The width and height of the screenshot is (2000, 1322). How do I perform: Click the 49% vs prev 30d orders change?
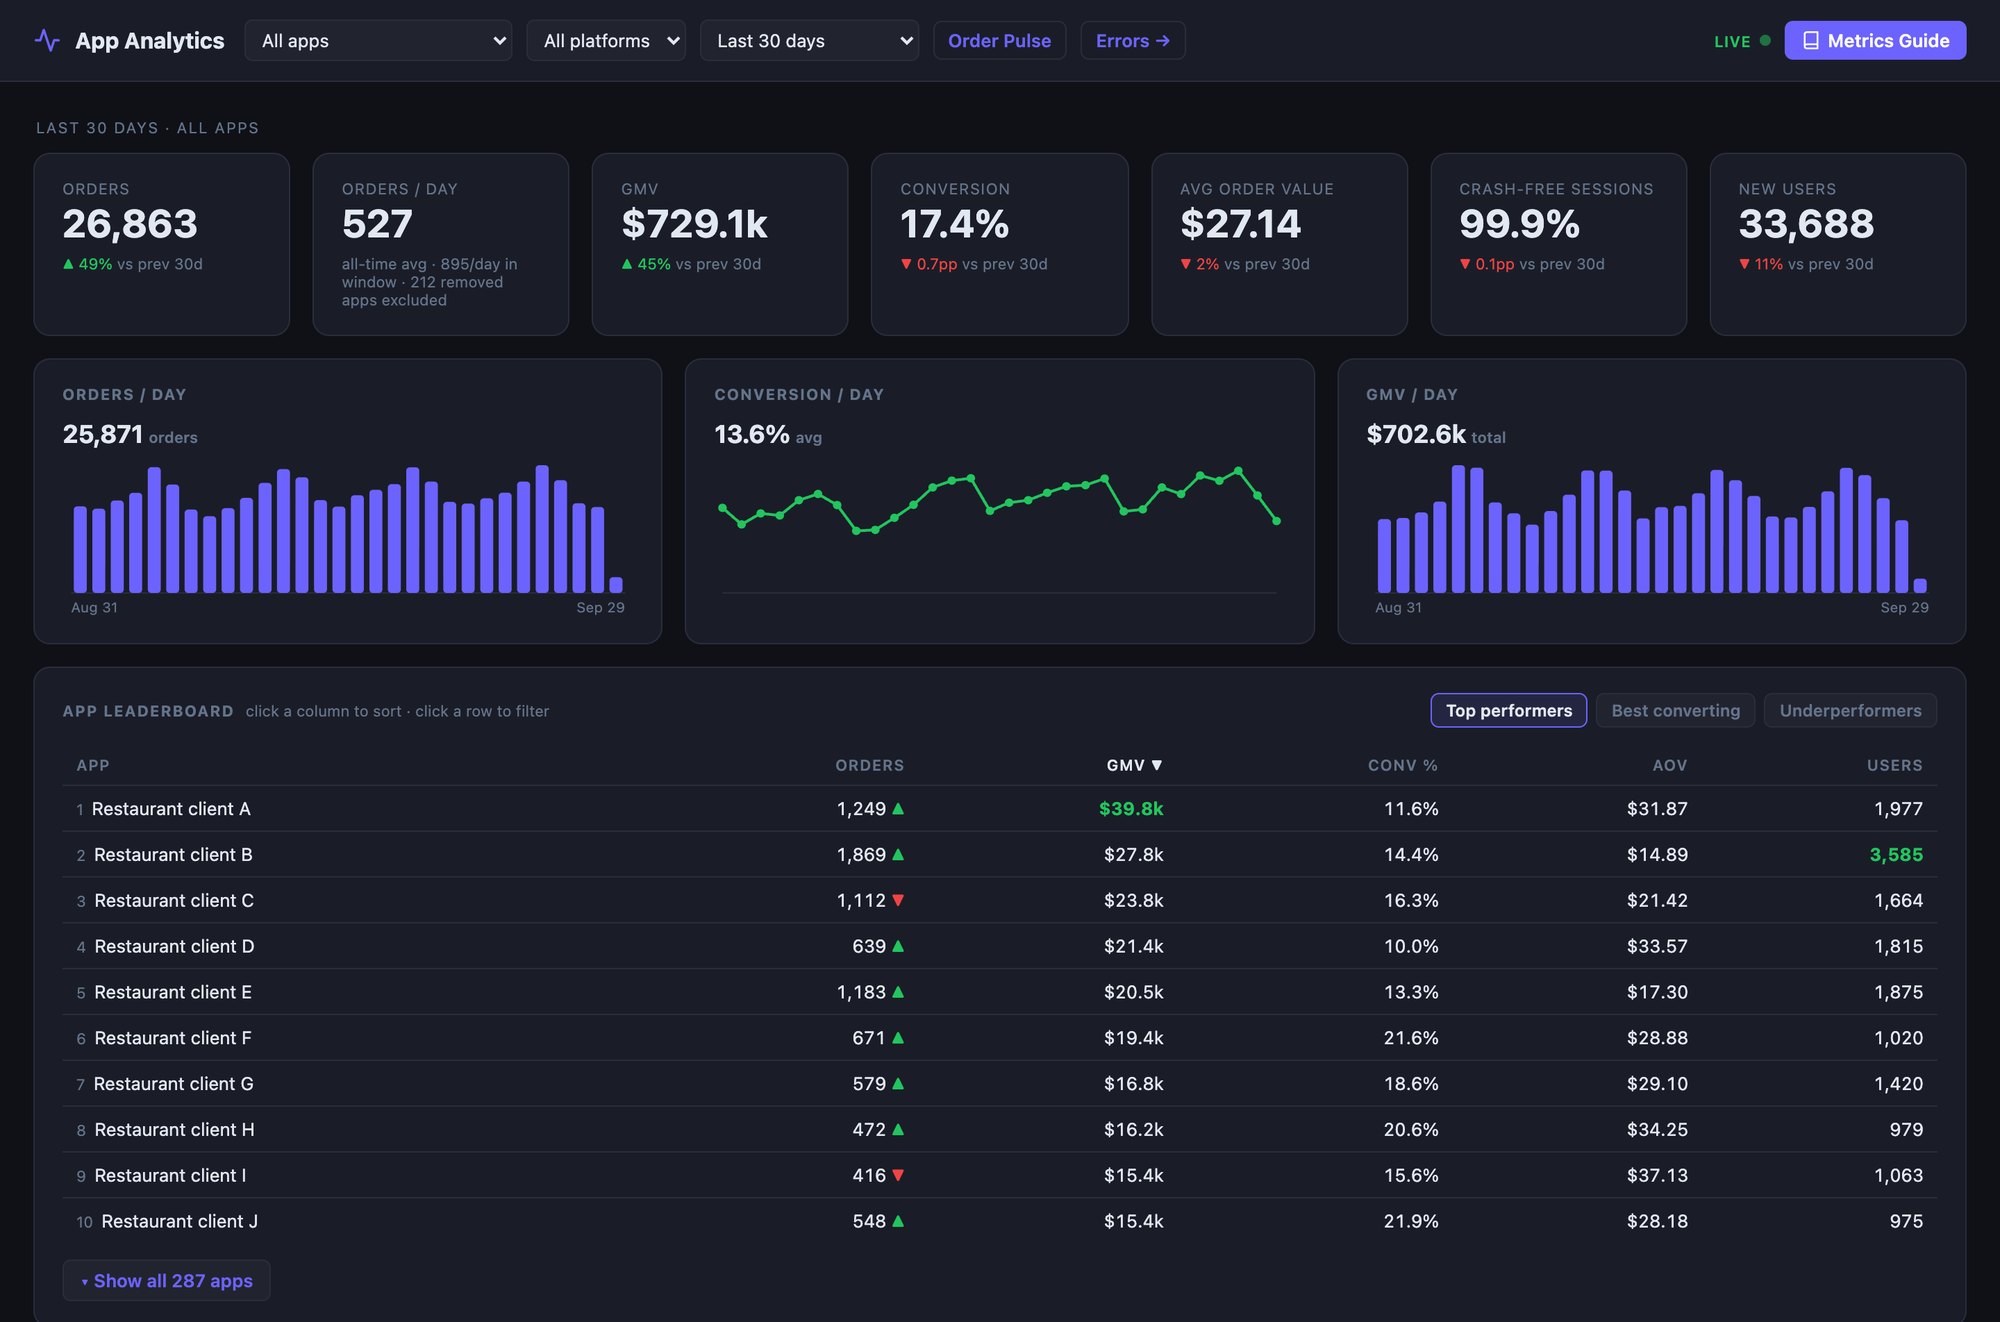click(x=133, y=264)
